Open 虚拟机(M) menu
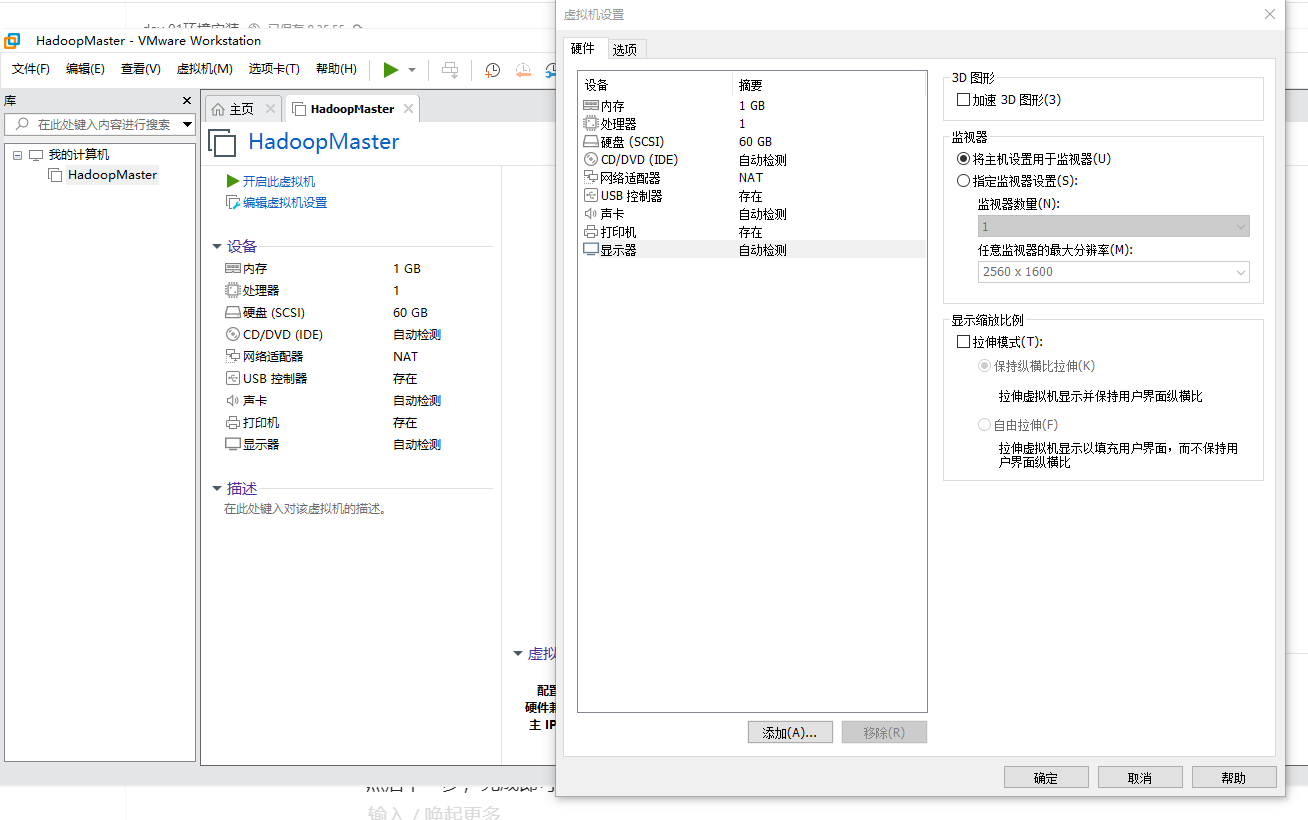Viewport: 1308px width, 820px height. (204, 69)
